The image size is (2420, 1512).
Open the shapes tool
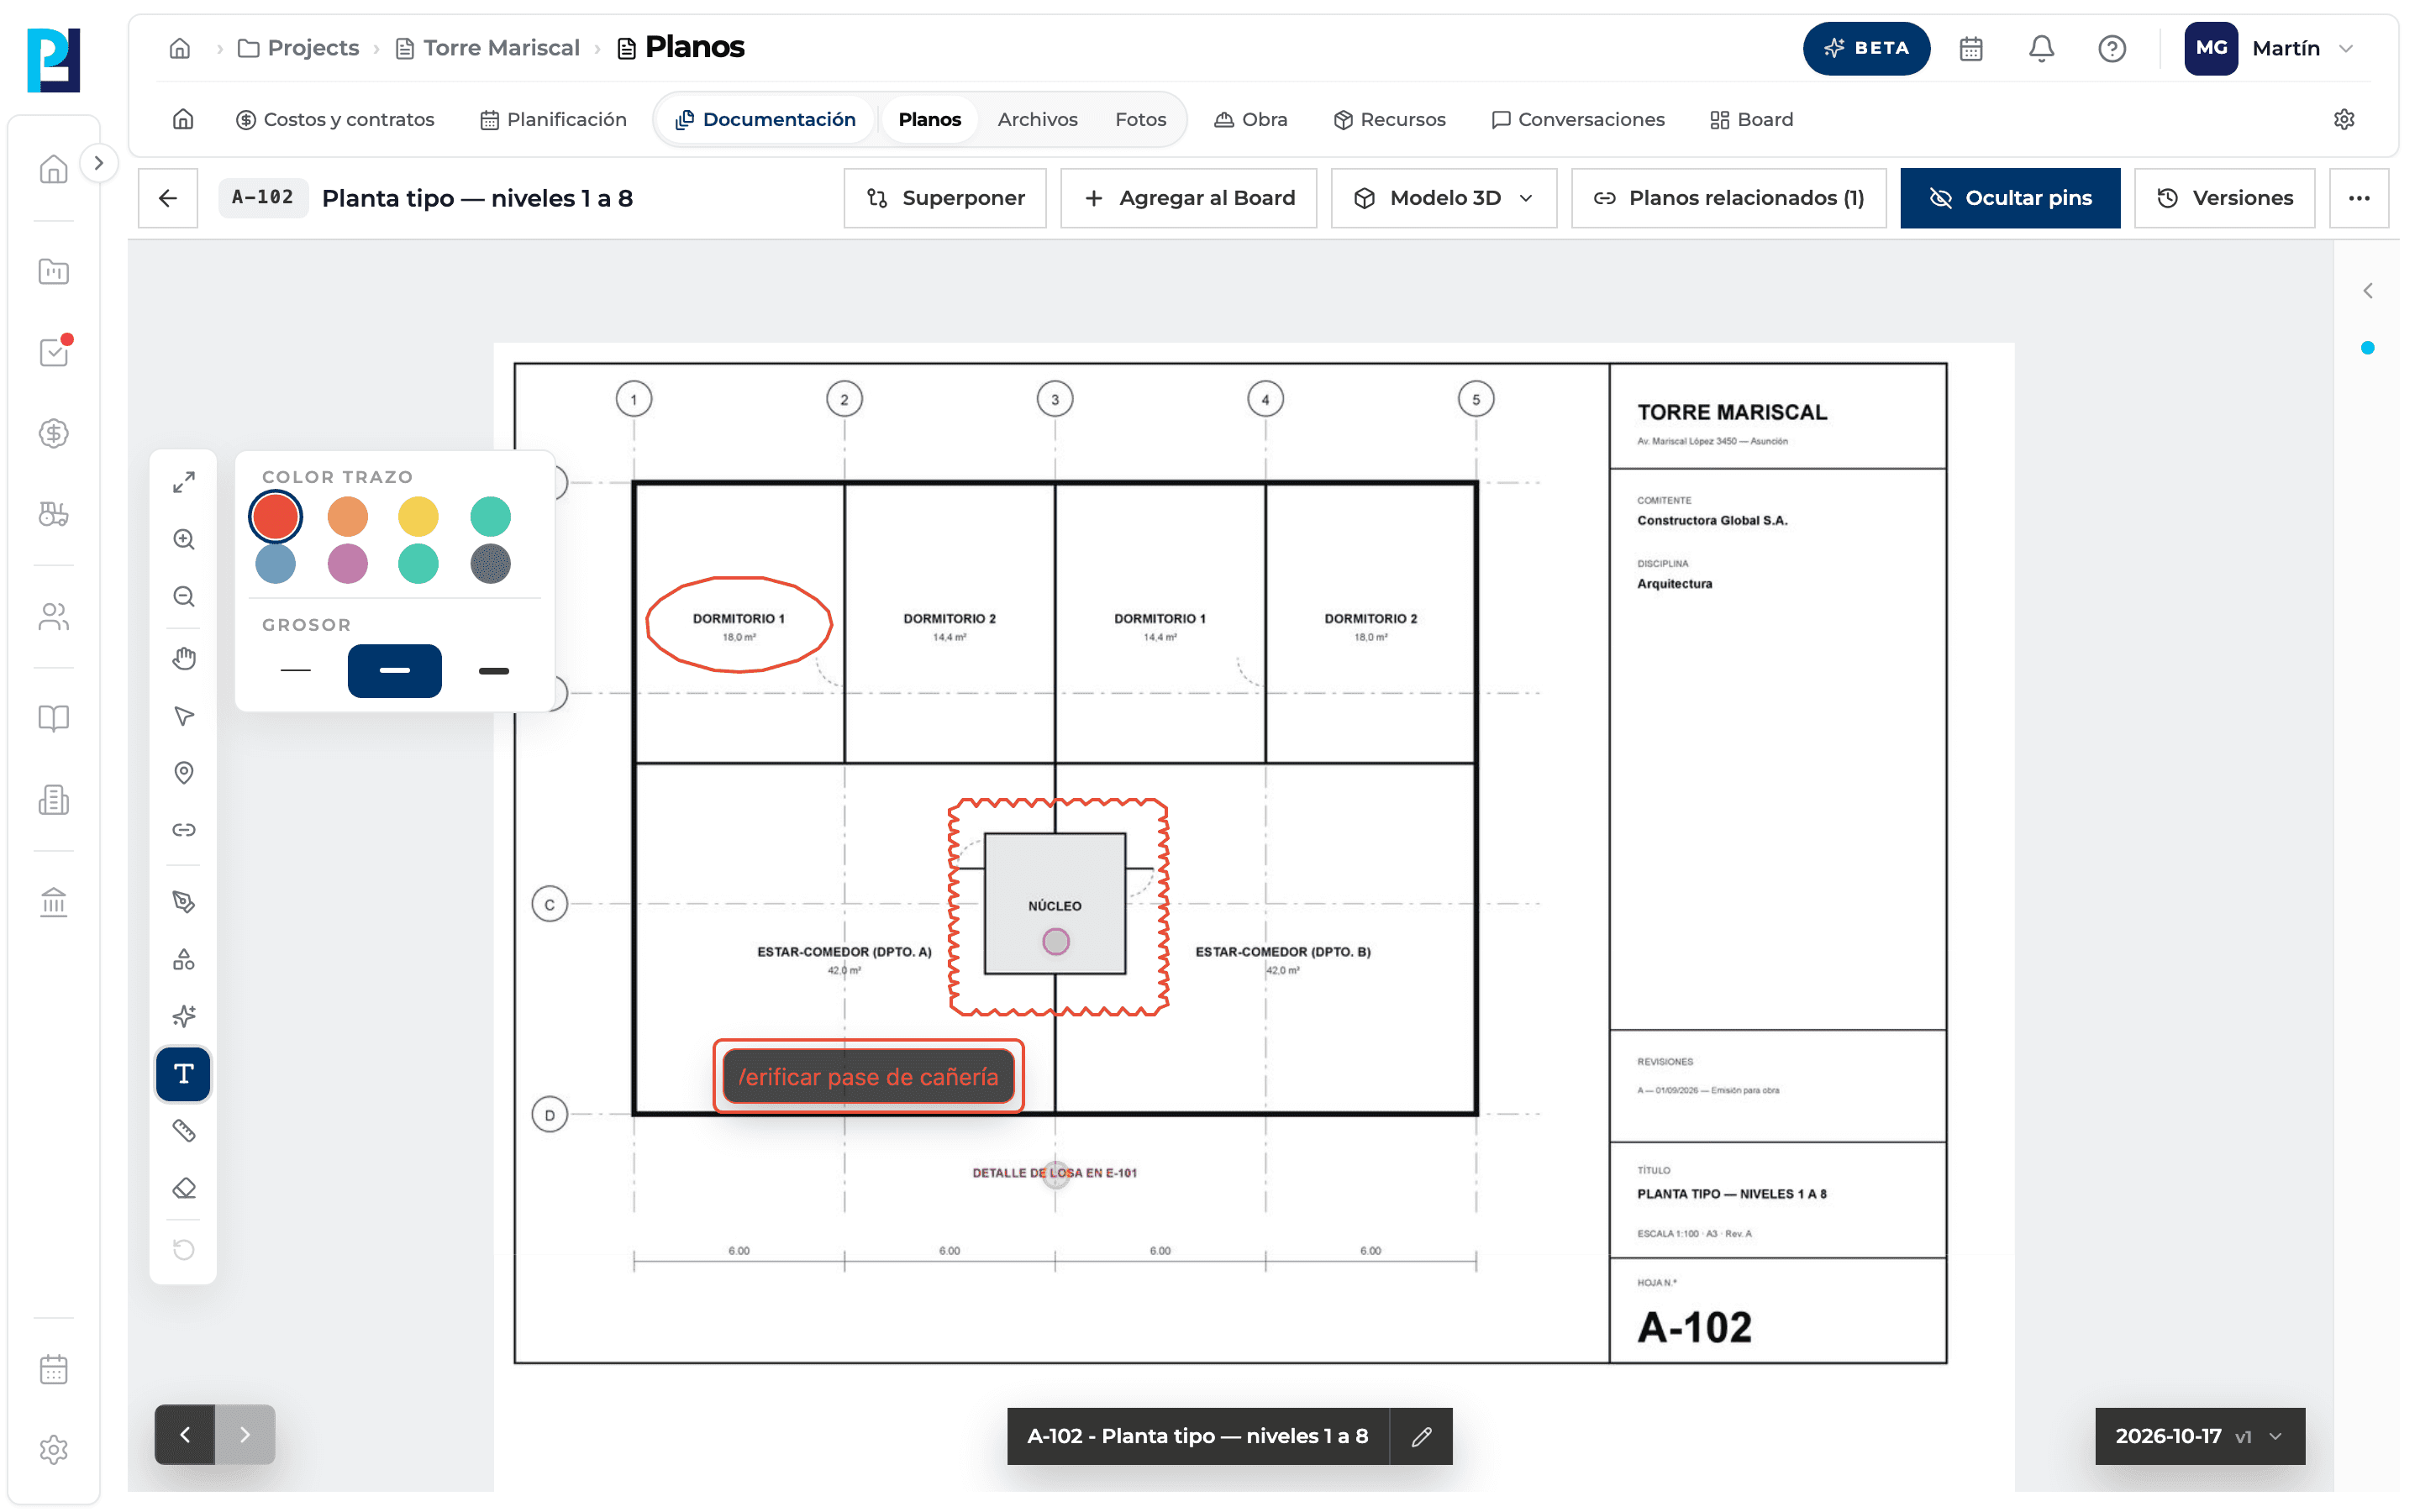point(183,959)
